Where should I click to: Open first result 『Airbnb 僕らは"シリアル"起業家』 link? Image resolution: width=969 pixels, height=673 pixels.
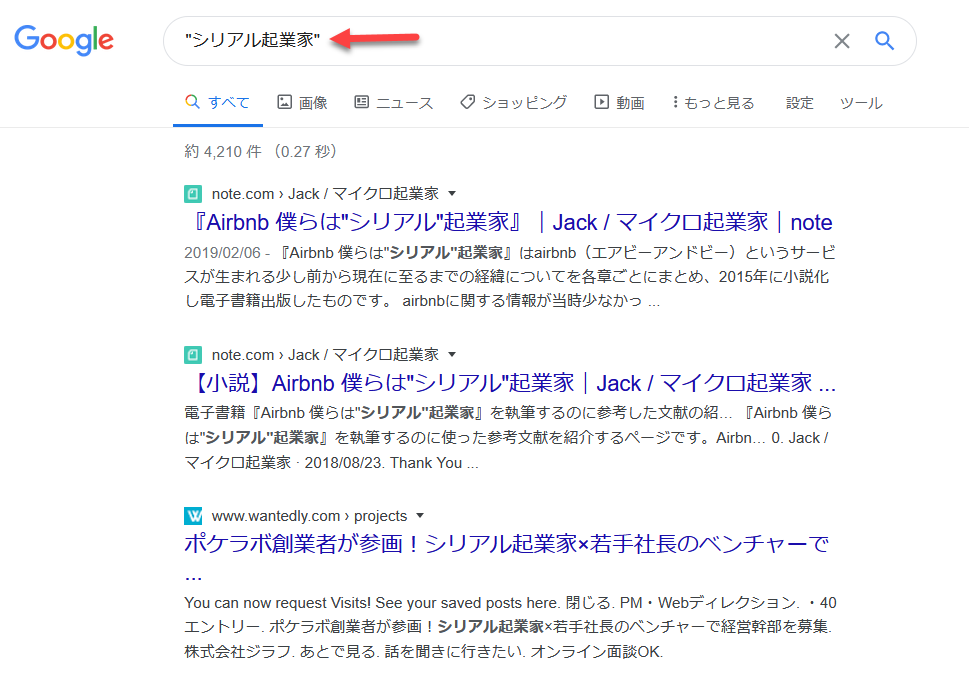click(508, 222)
